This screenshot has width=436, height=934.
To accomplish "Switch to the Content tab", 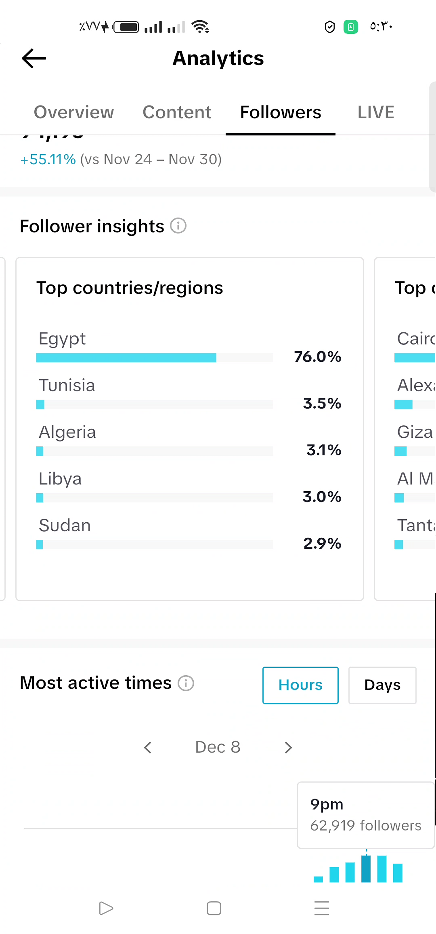I will point(177,112).
